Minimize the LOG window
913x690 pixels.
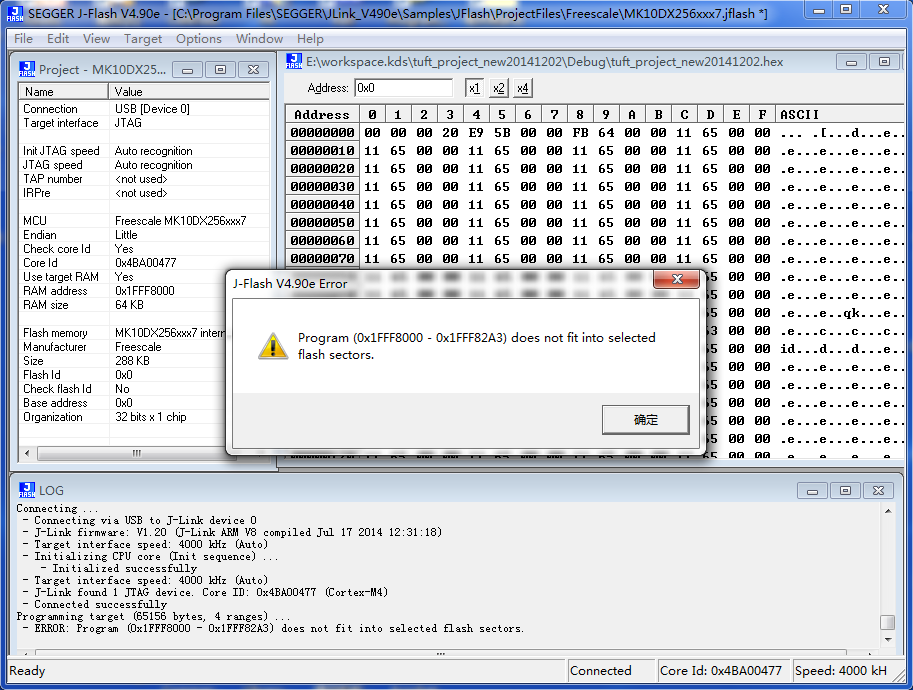point(812,491)
